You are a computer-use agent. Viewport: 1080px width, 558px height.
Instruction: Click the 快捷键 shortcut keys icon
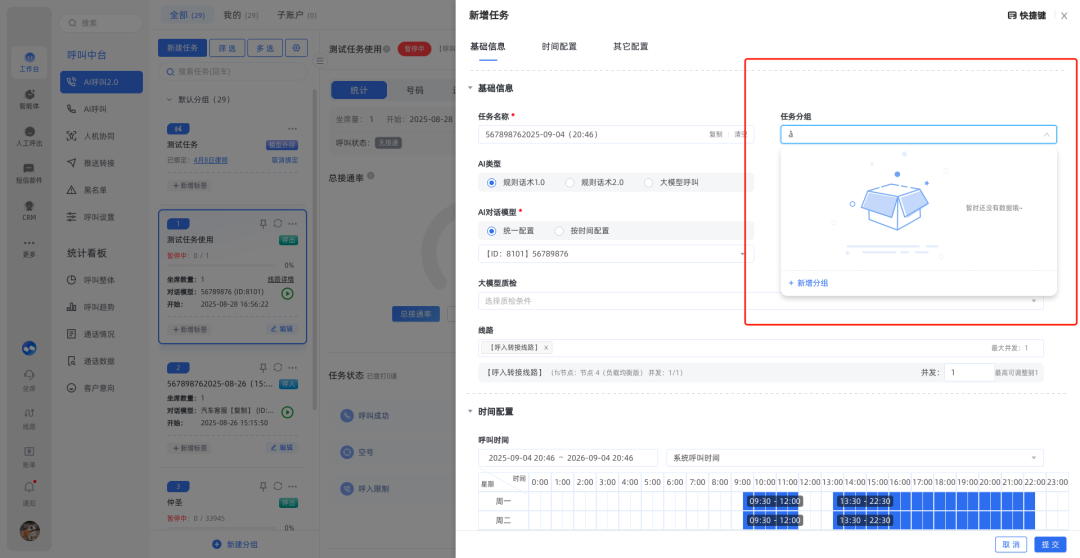click(x=1012, y=16)
